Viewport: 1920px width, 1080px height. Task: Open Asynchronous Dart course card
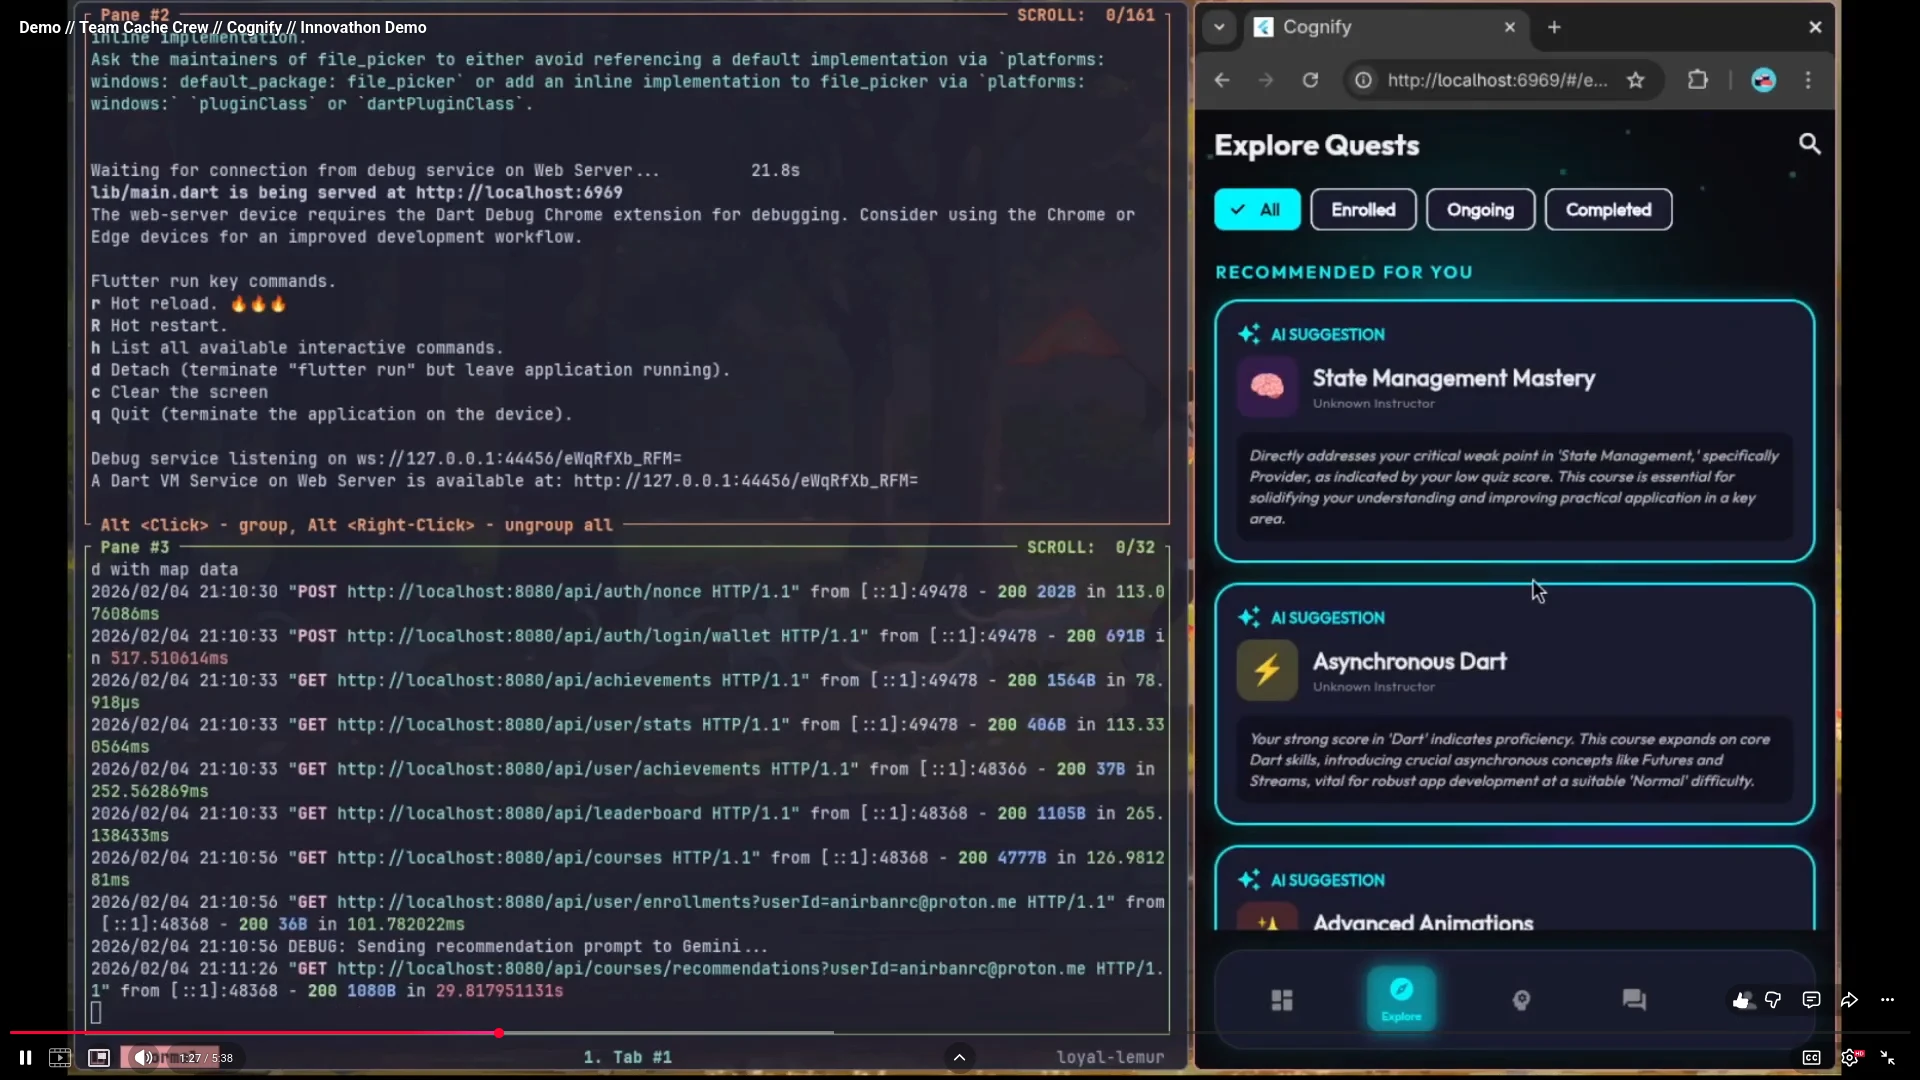(1514, 704)
